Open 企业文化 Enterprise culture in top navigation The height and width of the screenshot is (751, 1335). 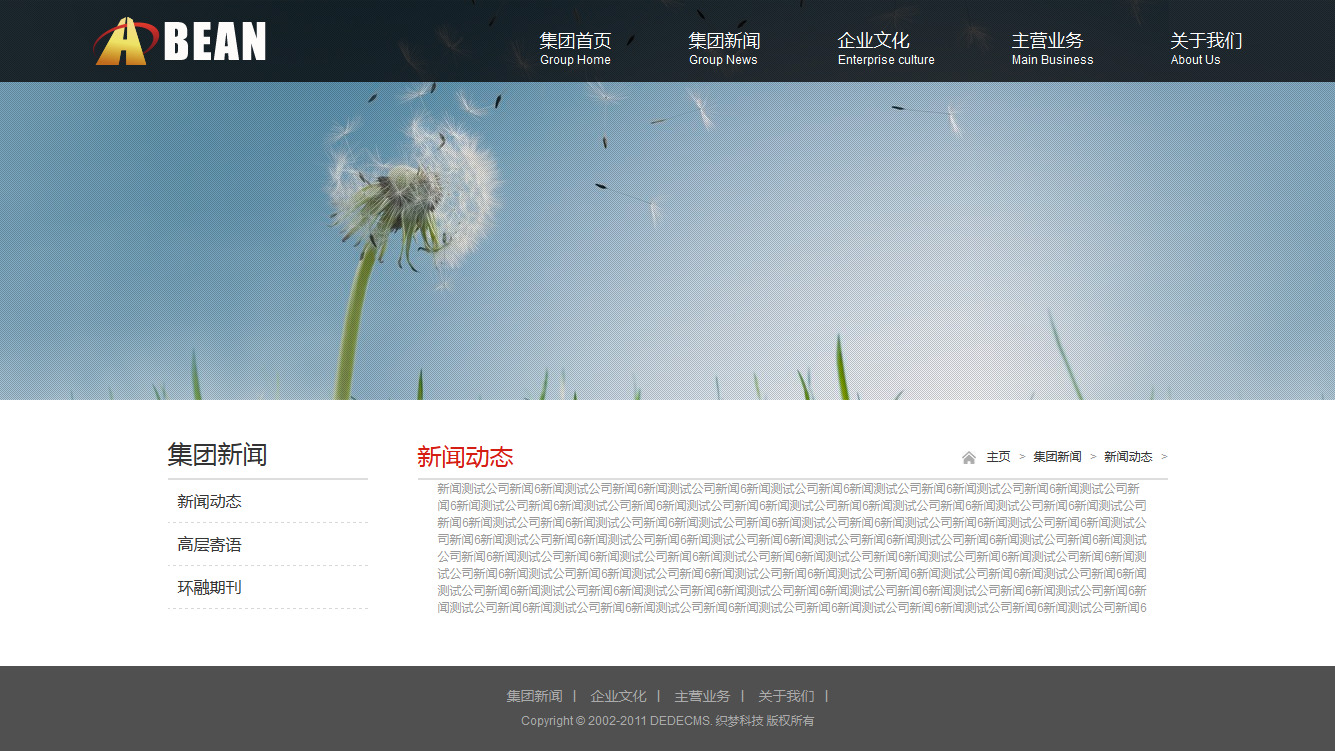[885, 48]
